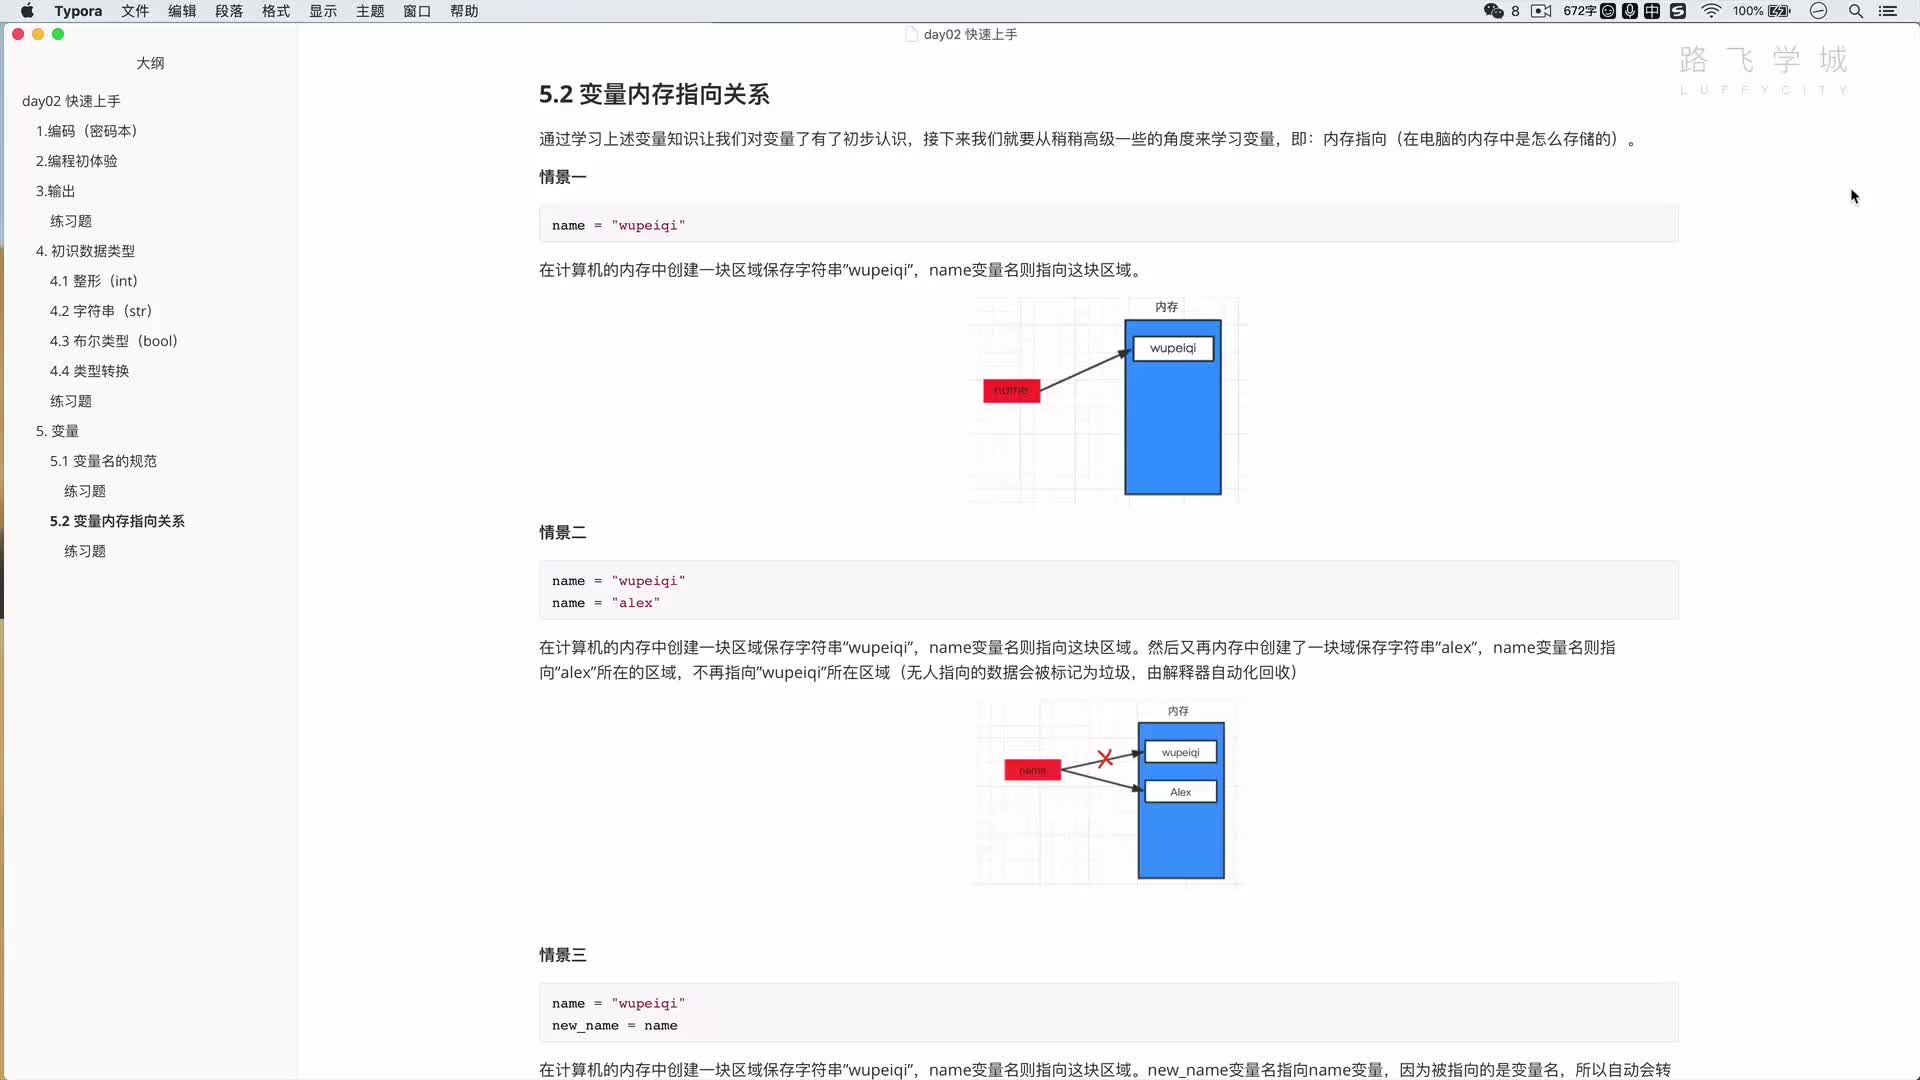Open the 帮助 menu
The height and width of the screenshot is (1080, 1920).
coord(464,11)
